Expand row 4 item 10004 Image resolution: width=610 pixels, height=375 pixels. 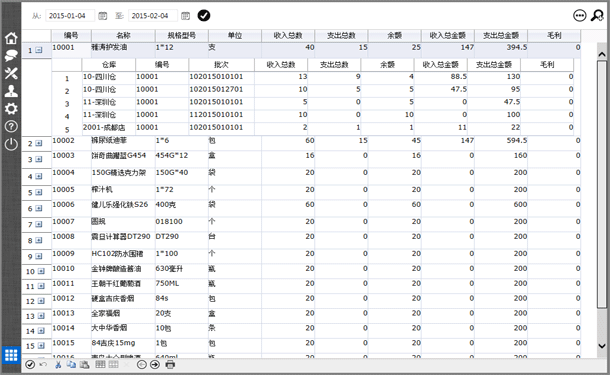tap(39, 176)
